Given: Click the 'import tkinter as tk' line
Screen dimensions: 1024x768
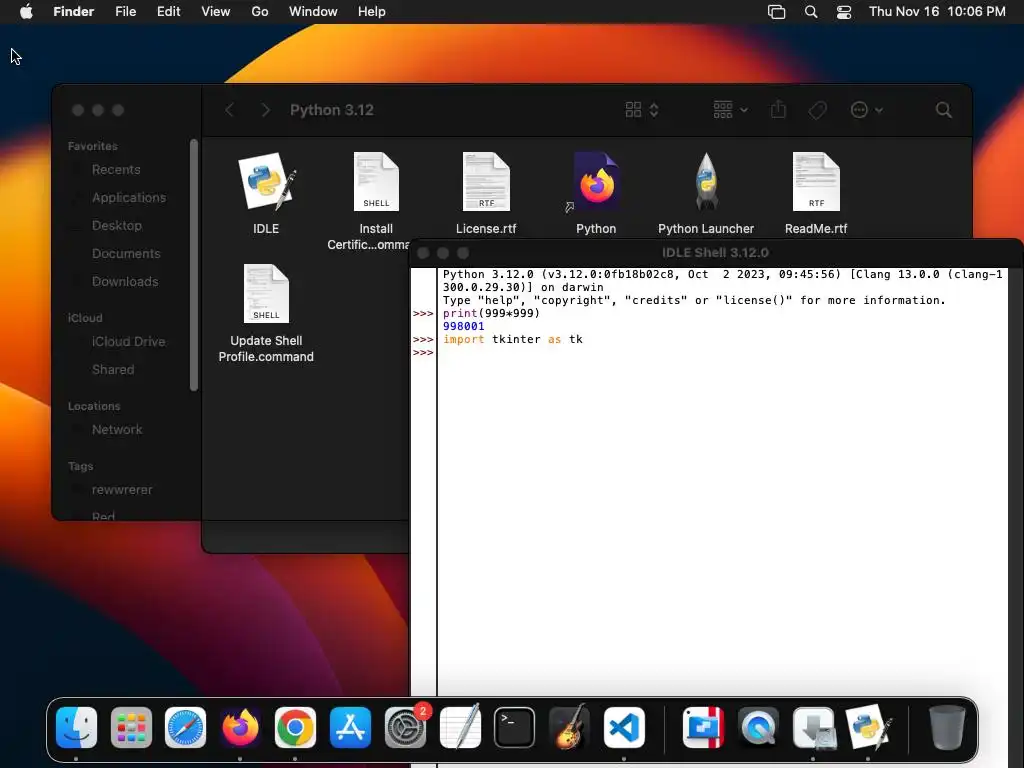Looking at the screenshot, I should 513,340.
